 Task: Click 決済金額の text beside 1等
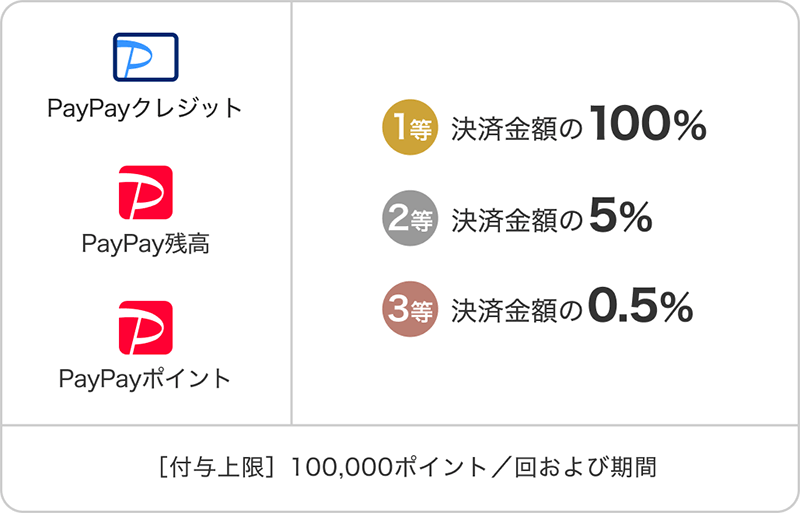(x=517, y=130)
